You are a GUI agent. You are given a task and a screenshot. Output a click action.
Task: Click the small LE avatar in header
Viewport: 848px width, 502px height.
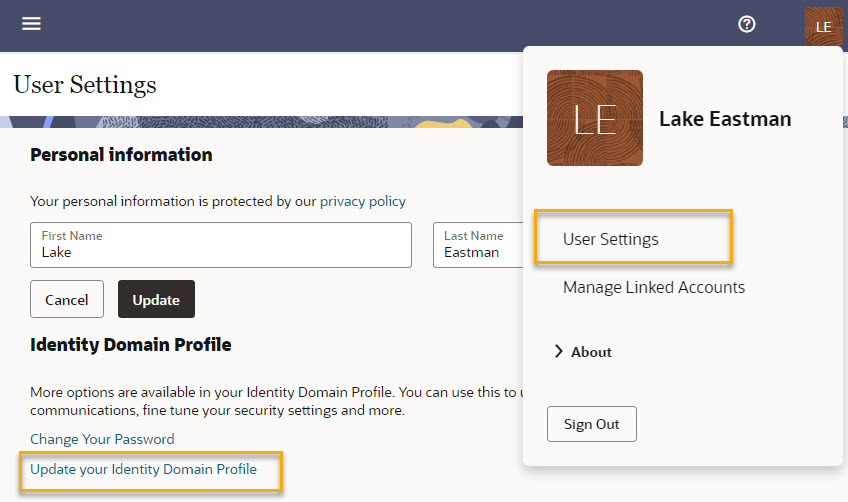[x=823, y=26]
